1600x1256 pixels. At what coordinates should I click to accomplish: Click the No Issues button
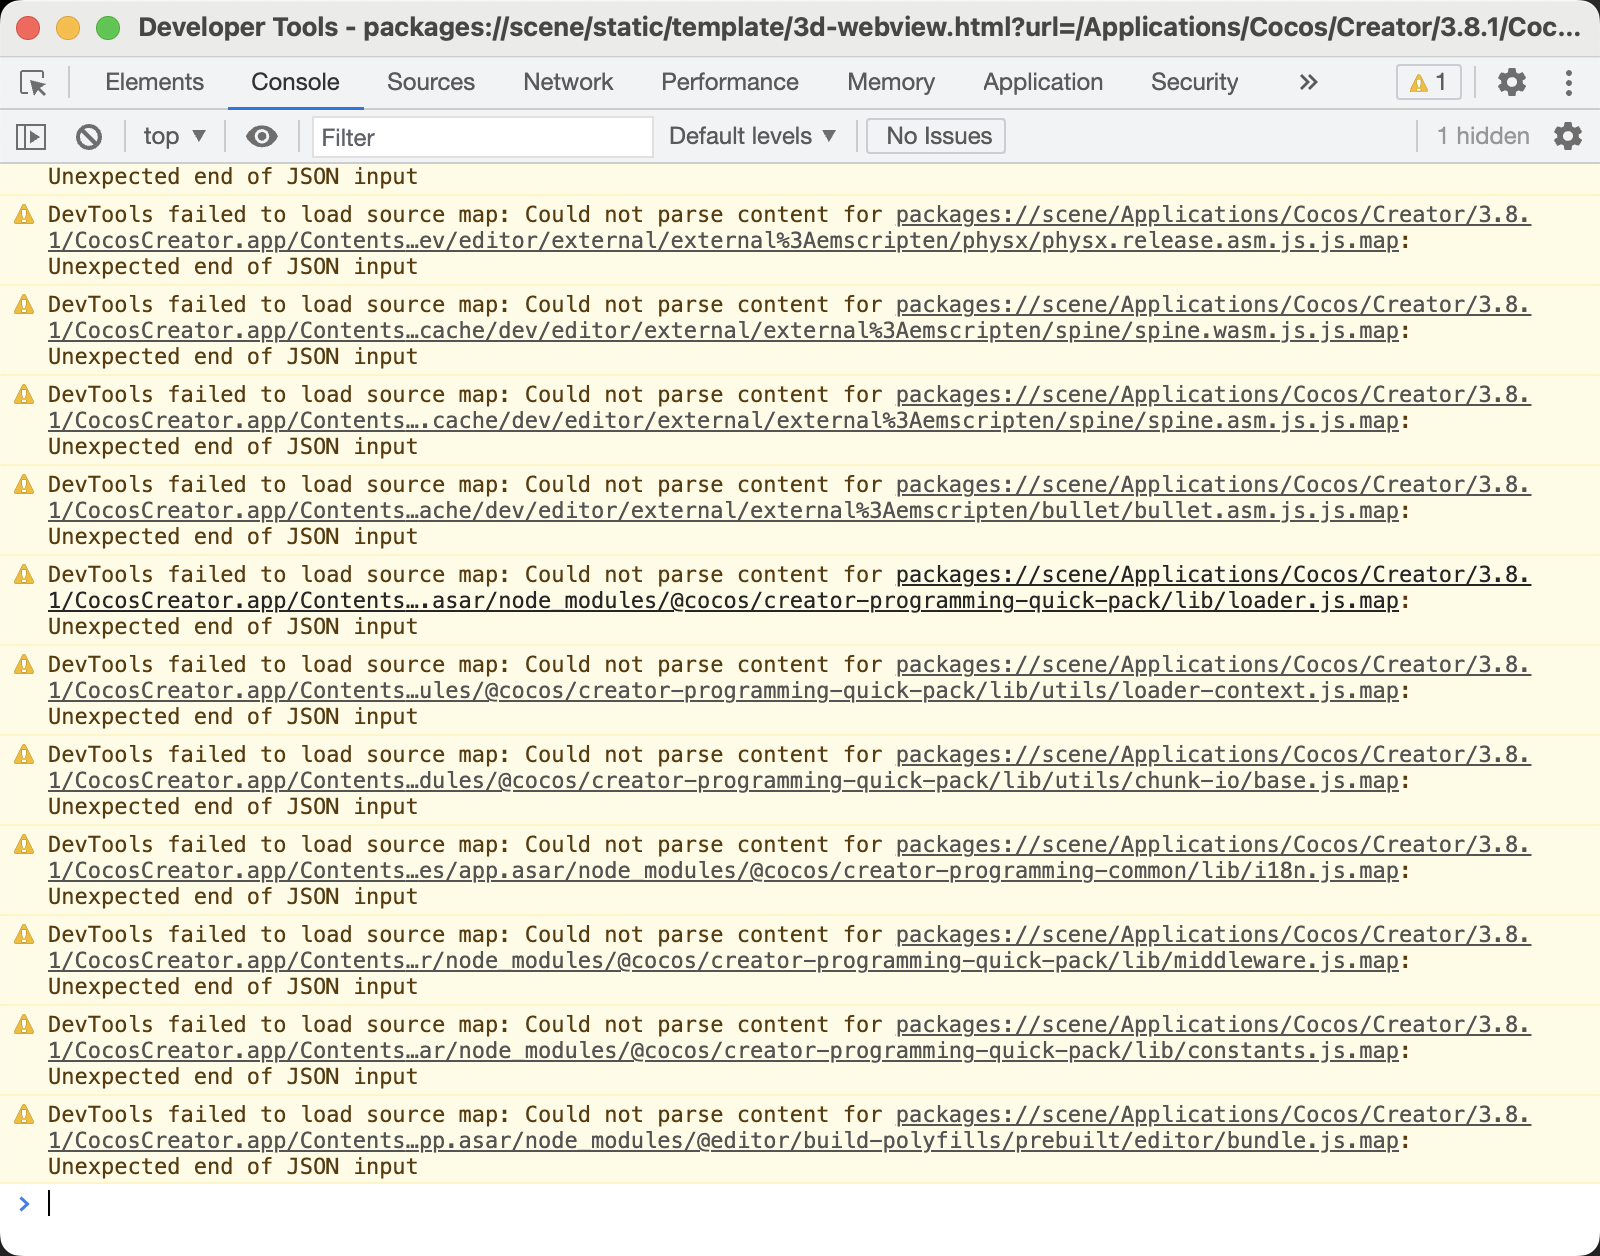coord(936,136)
